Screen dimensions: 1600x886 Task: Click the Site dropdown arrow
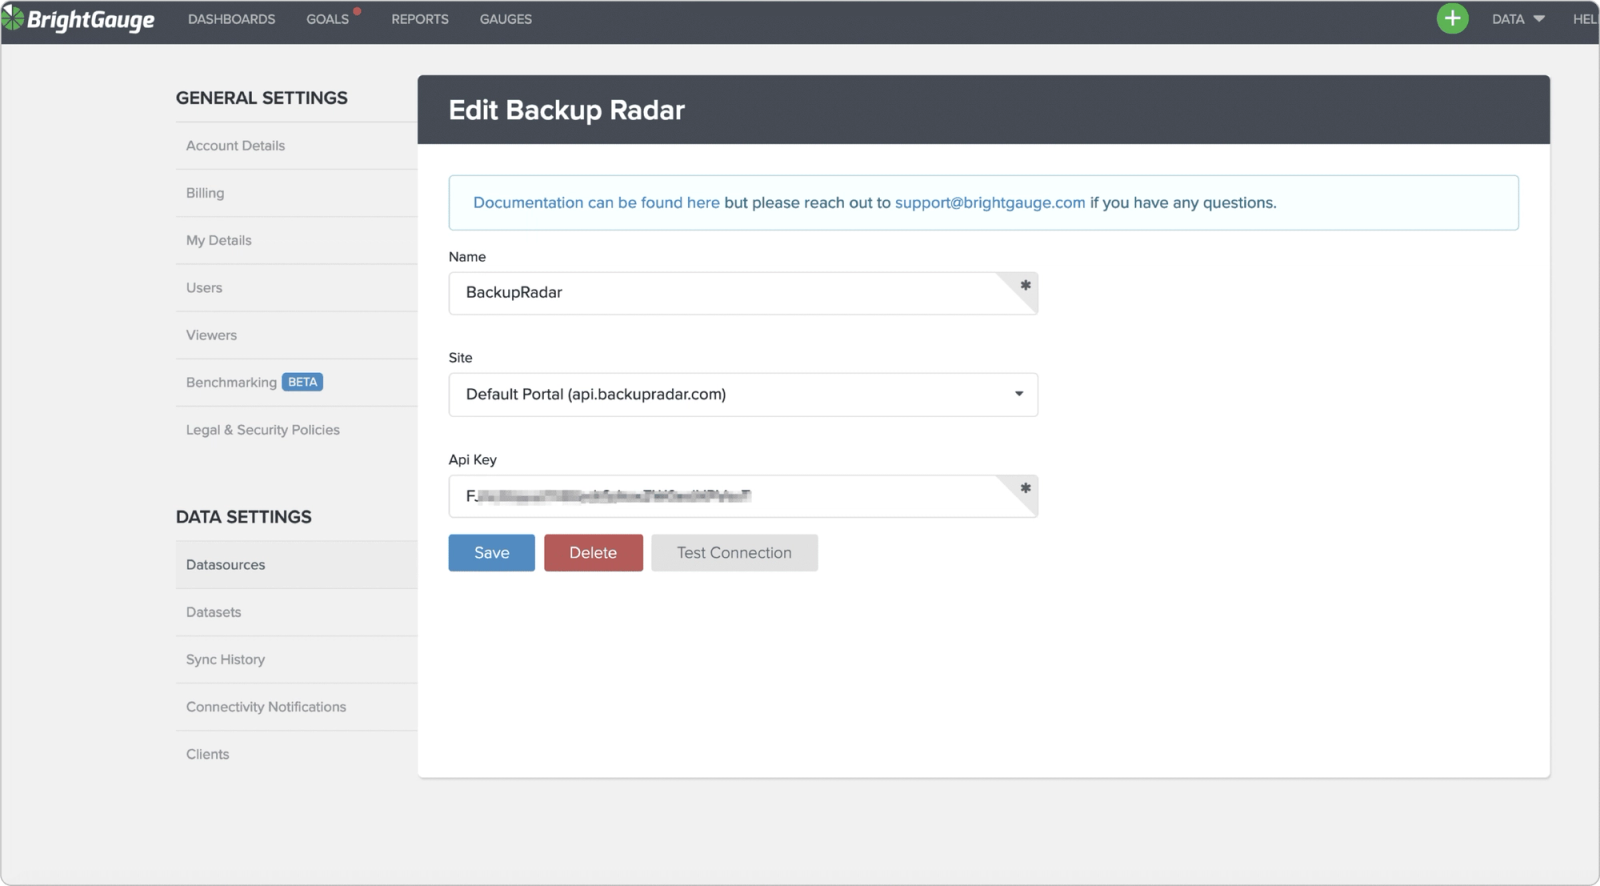coord(1019,394)
